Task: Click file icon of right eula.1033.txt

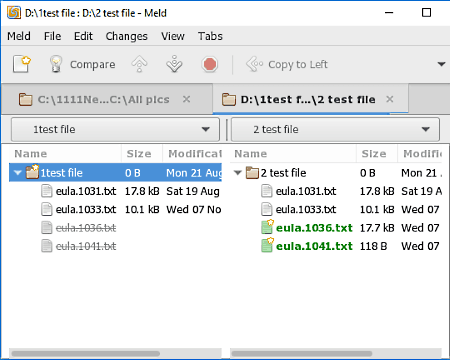Action: click(267, 210)
